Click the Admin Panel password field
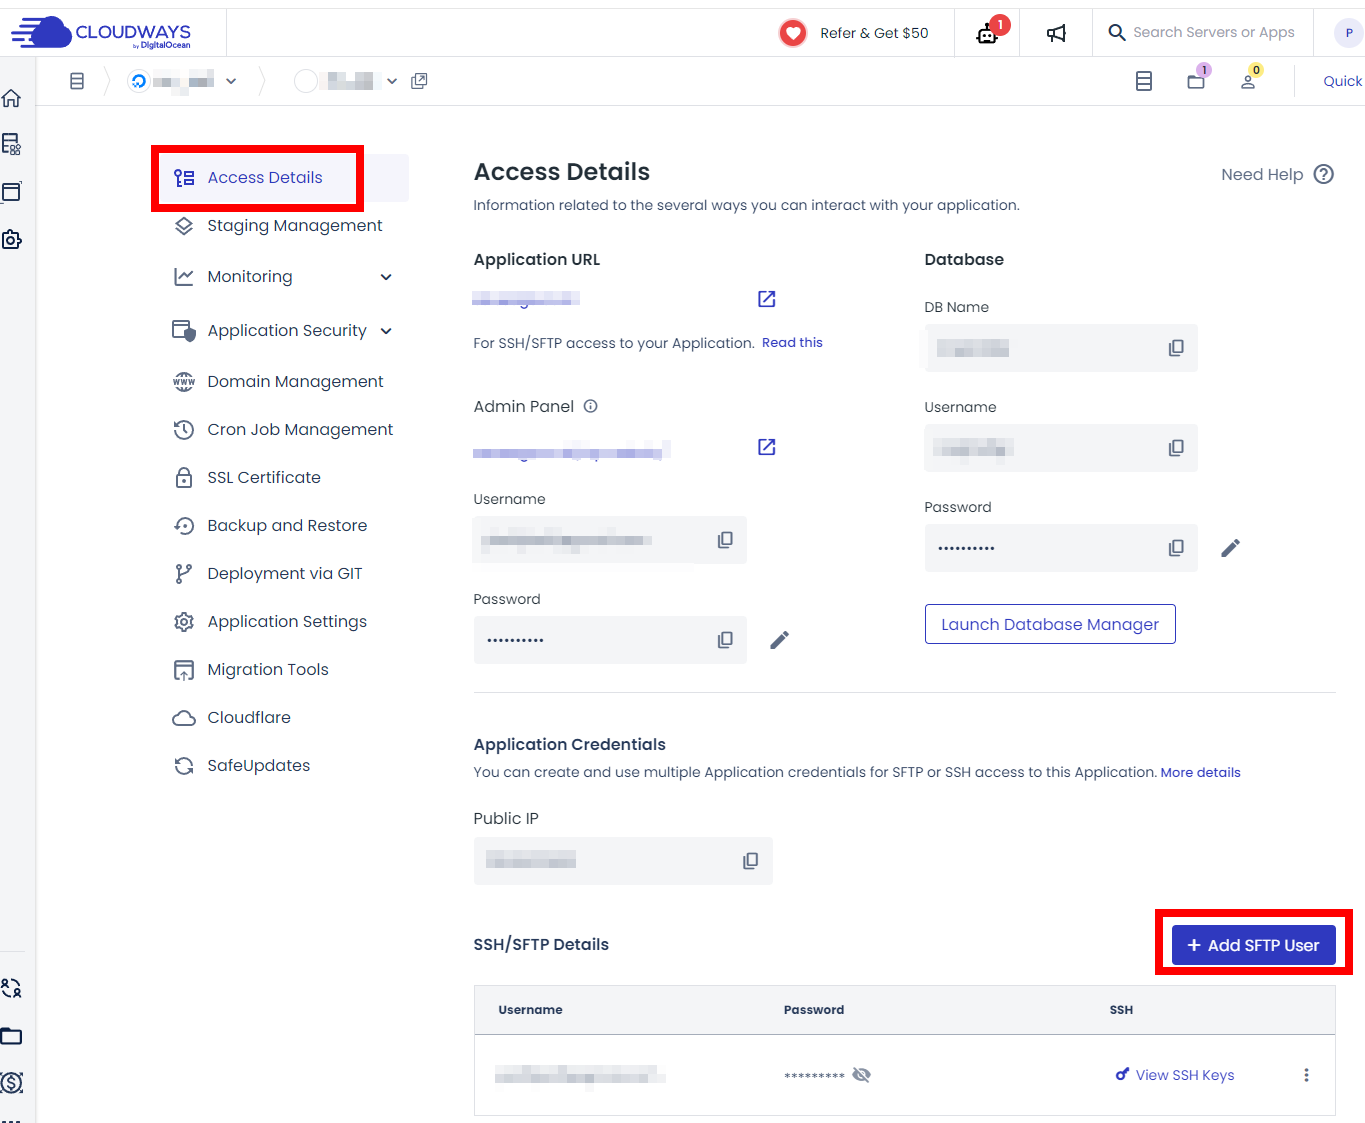The width and height of the screenshot is (1365, 1123). (610, 640)
